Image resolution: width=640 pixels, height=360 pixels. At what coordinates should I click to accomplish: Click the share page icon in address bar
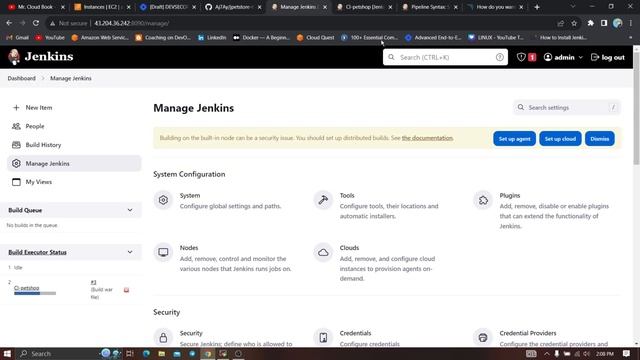click(x=560, y=23)
